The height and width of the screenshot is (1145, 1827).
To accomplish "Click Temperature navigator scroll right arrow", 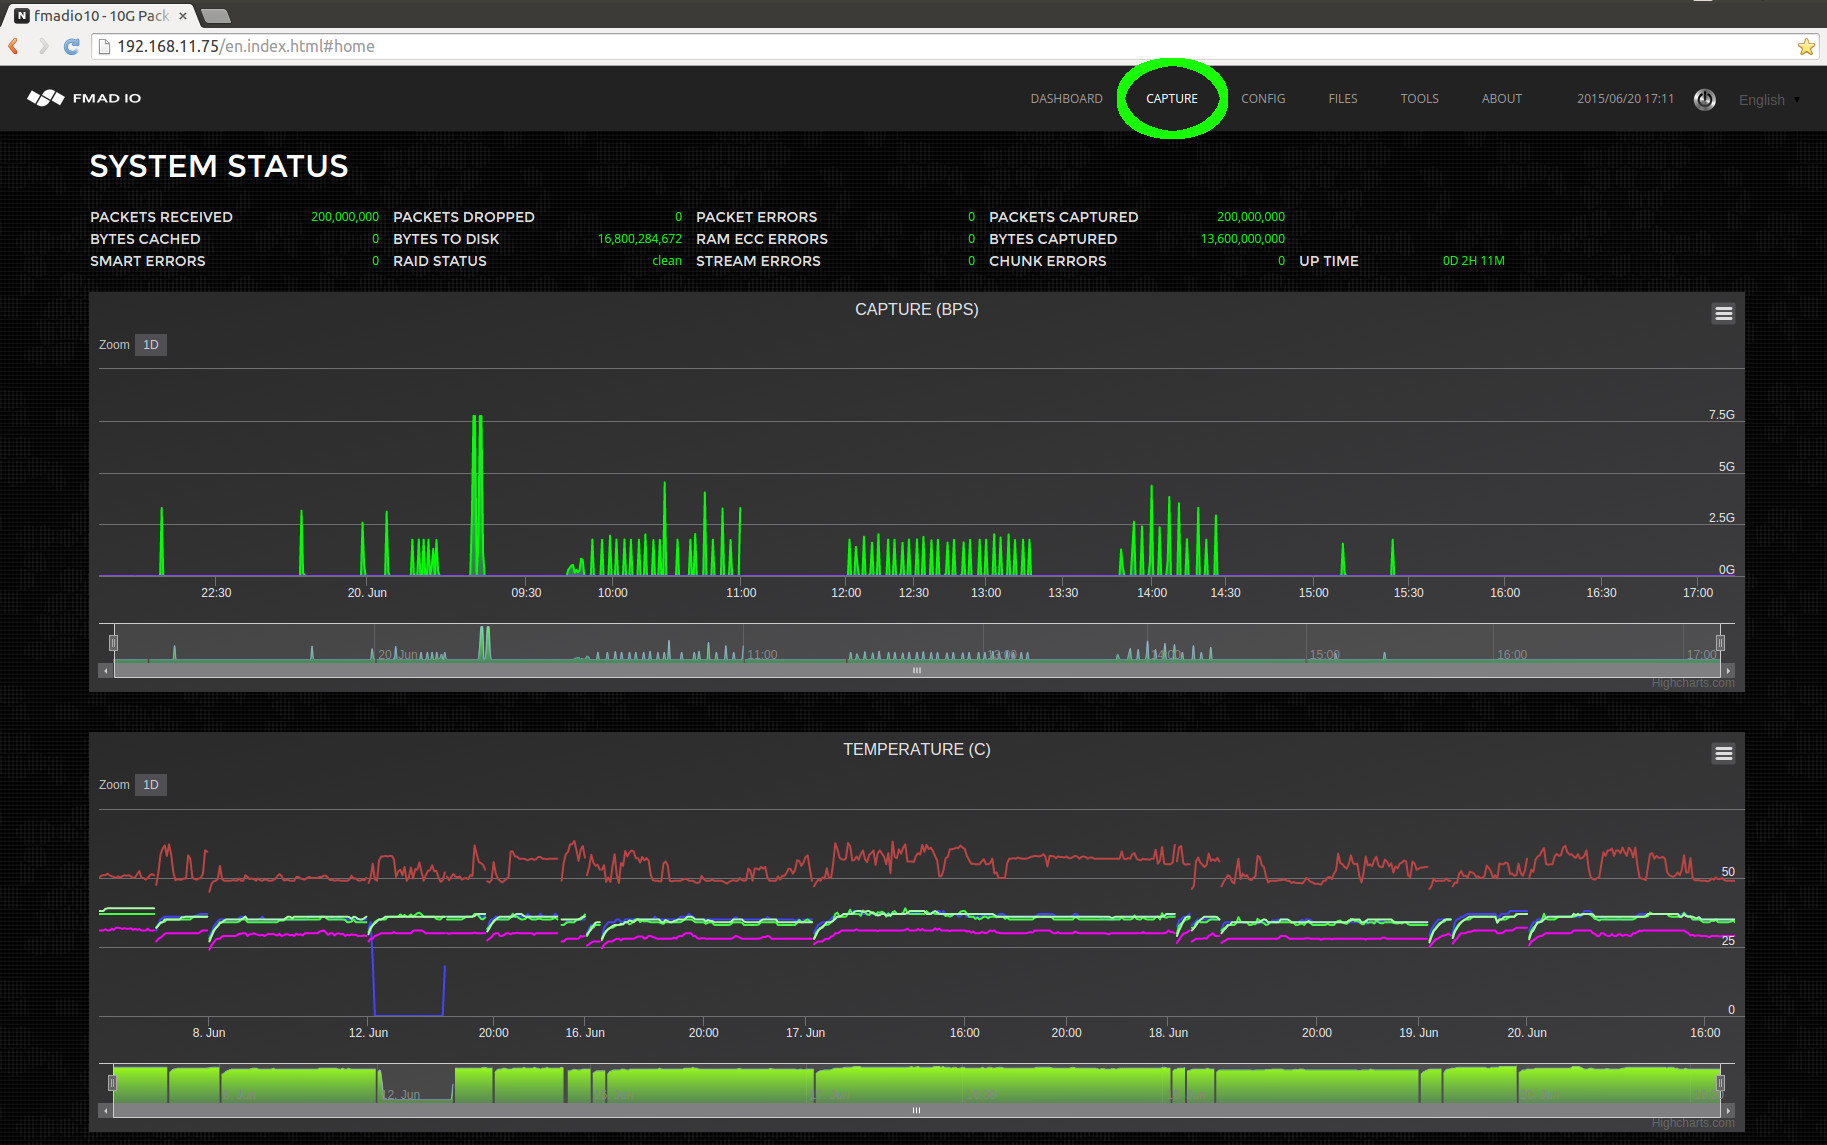I will pyautogui.click(x=1728, y=1110).
